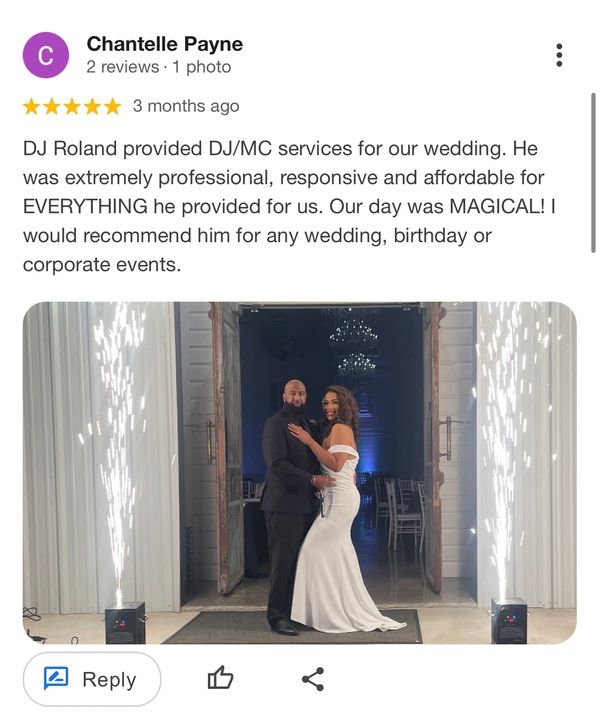Click the fifth gold rating star

coord(112,107)
